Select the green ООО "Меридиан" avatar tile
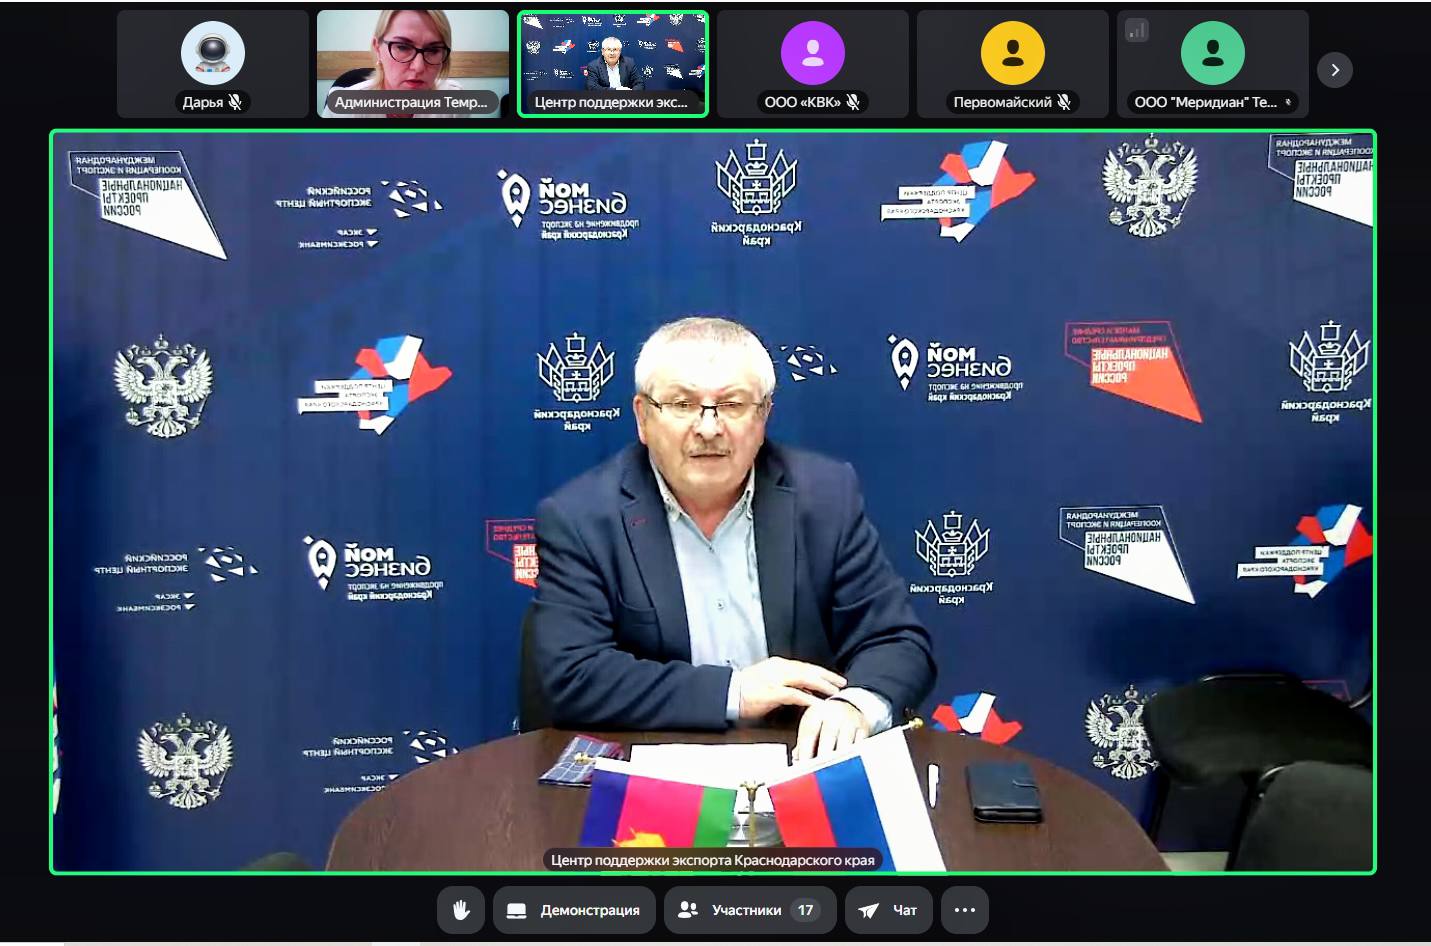 pos(1212,53)
